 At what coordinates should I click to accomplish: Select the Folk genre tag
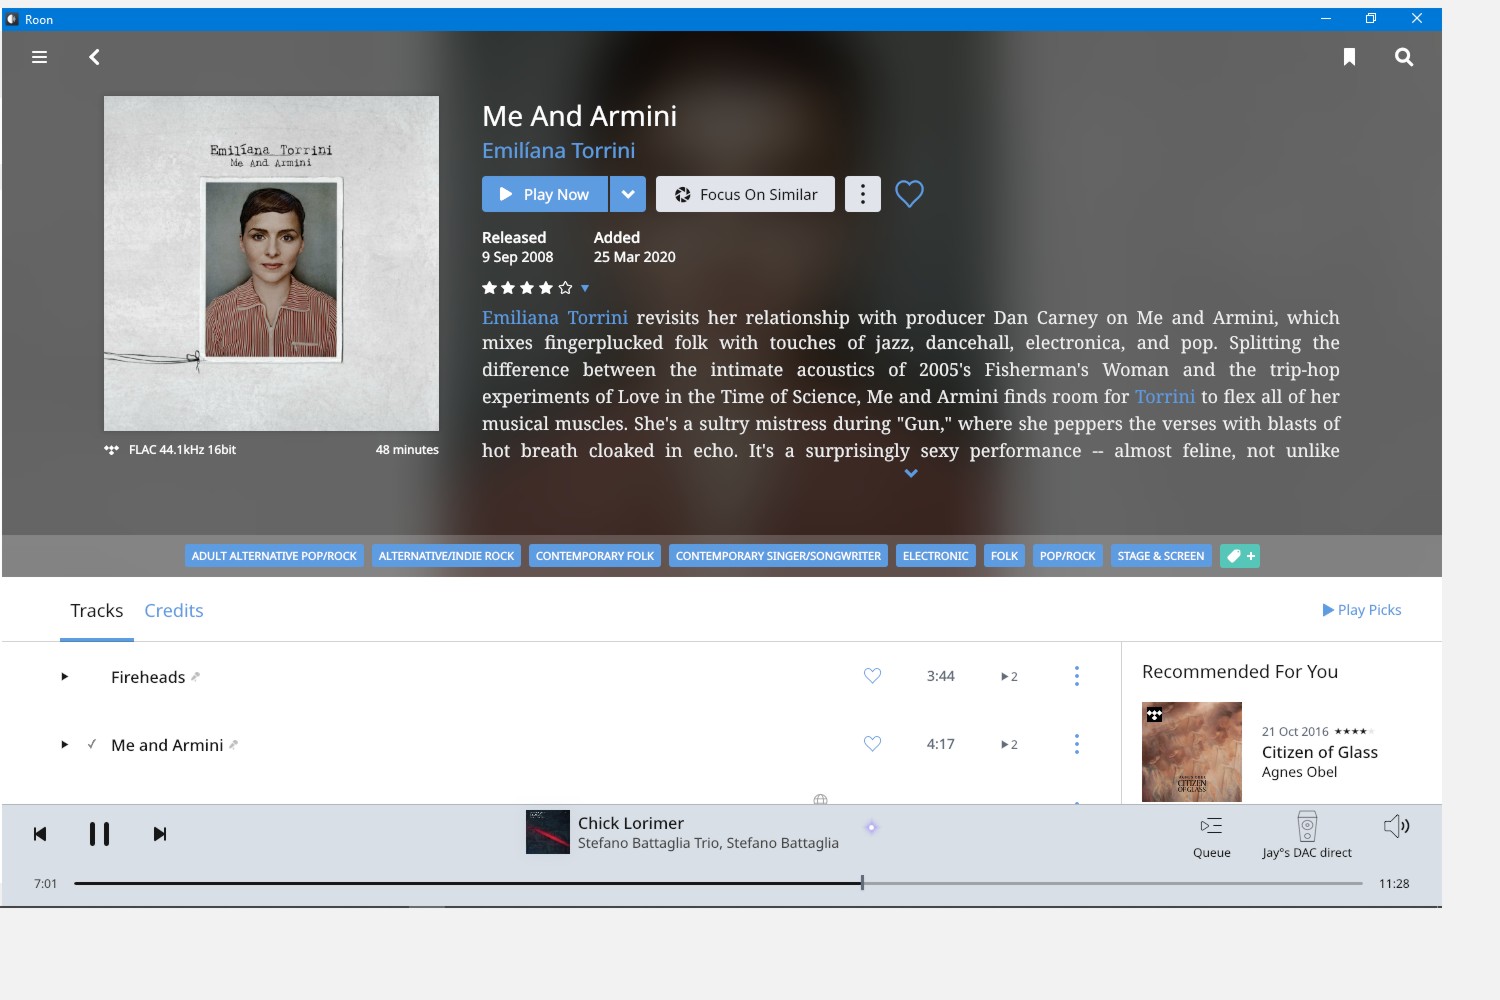(x=1004, y=556)
